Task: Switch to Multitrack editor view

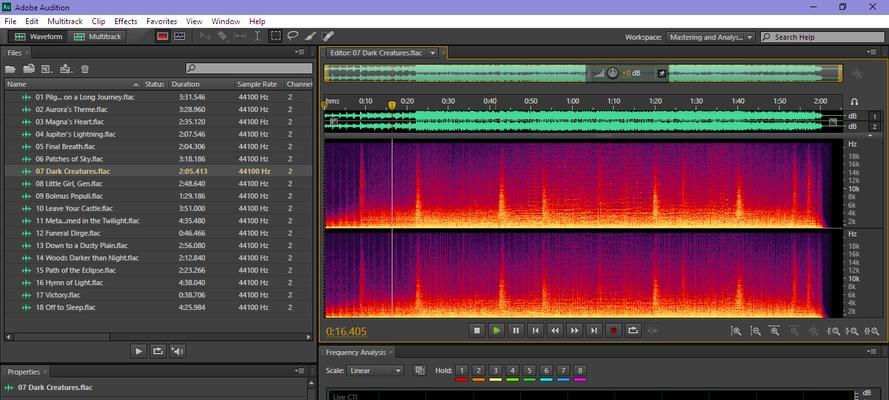Action: click(98, 37)
